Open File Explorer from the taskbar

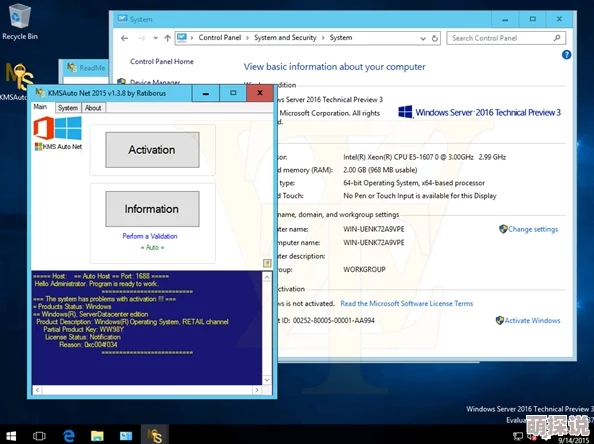click(x=97, y=436)
